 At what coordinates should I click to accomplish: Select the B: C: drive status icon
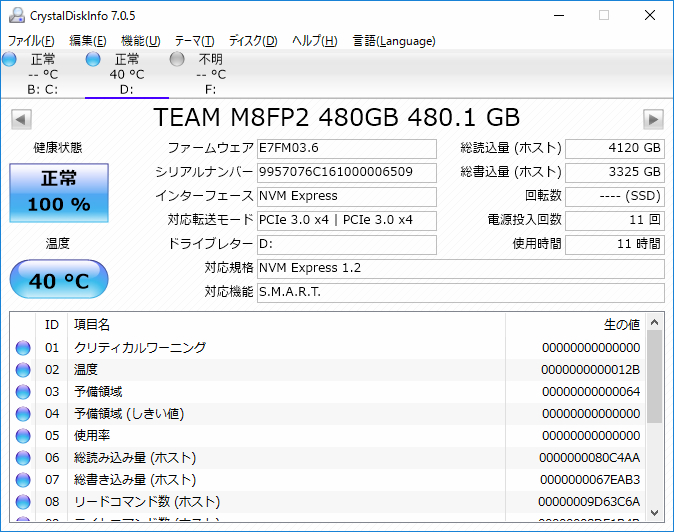point(10,60)
